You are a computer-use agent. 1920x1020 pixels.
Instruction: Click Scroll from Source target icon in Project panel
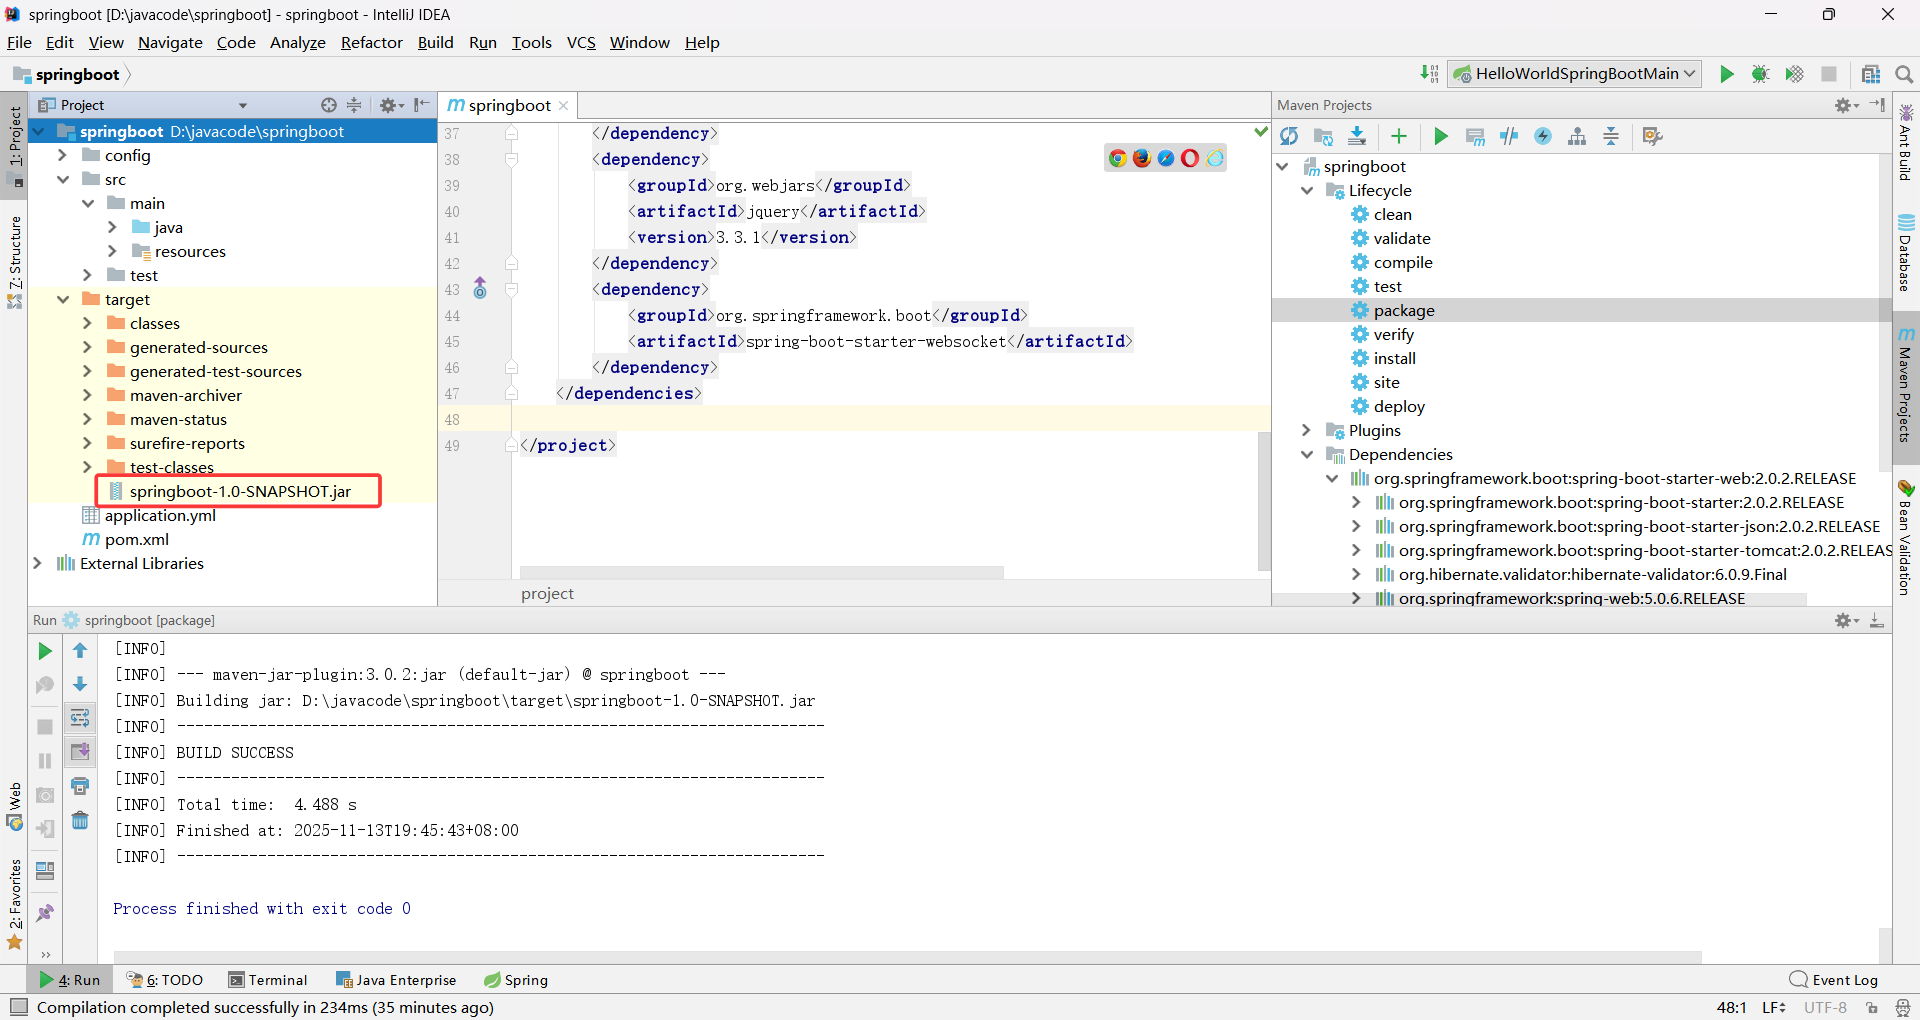point(329,105)
